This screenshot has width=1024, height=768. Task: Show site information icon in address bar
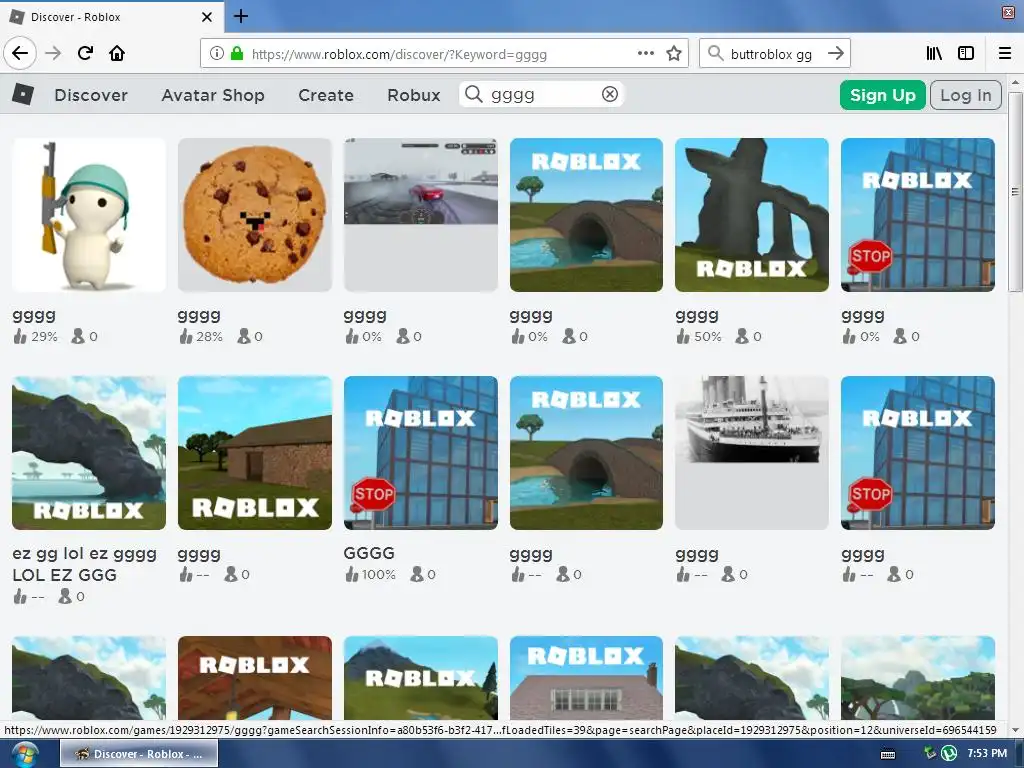point(217,53)
